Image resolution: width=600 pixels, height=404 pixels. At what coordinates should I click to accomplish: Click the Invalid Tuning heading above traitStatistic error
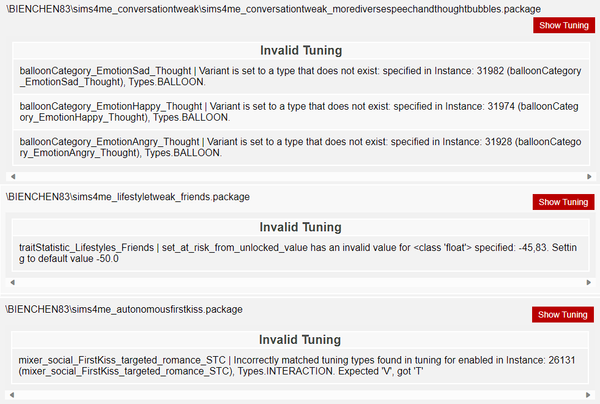300,225
